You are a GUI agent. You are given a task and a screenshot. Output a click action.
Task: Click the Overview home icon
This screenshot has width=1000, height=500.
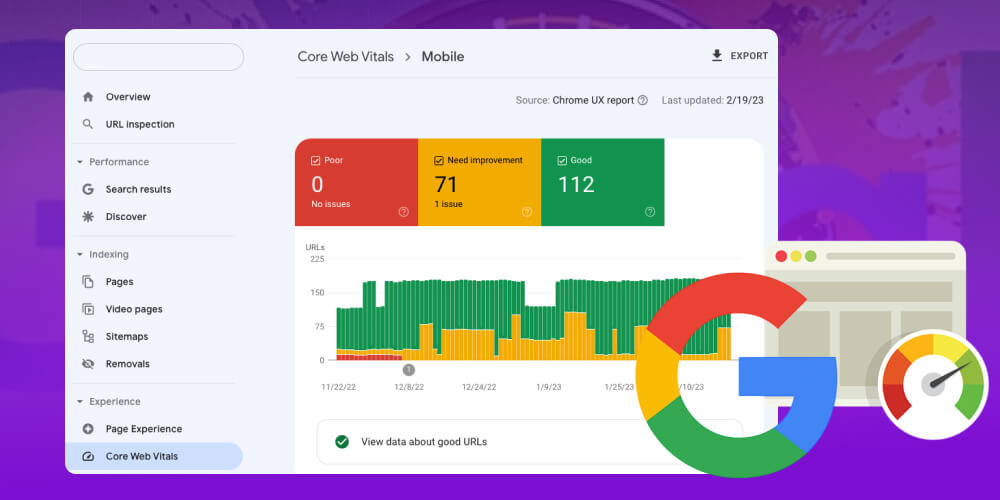[88, 97]
